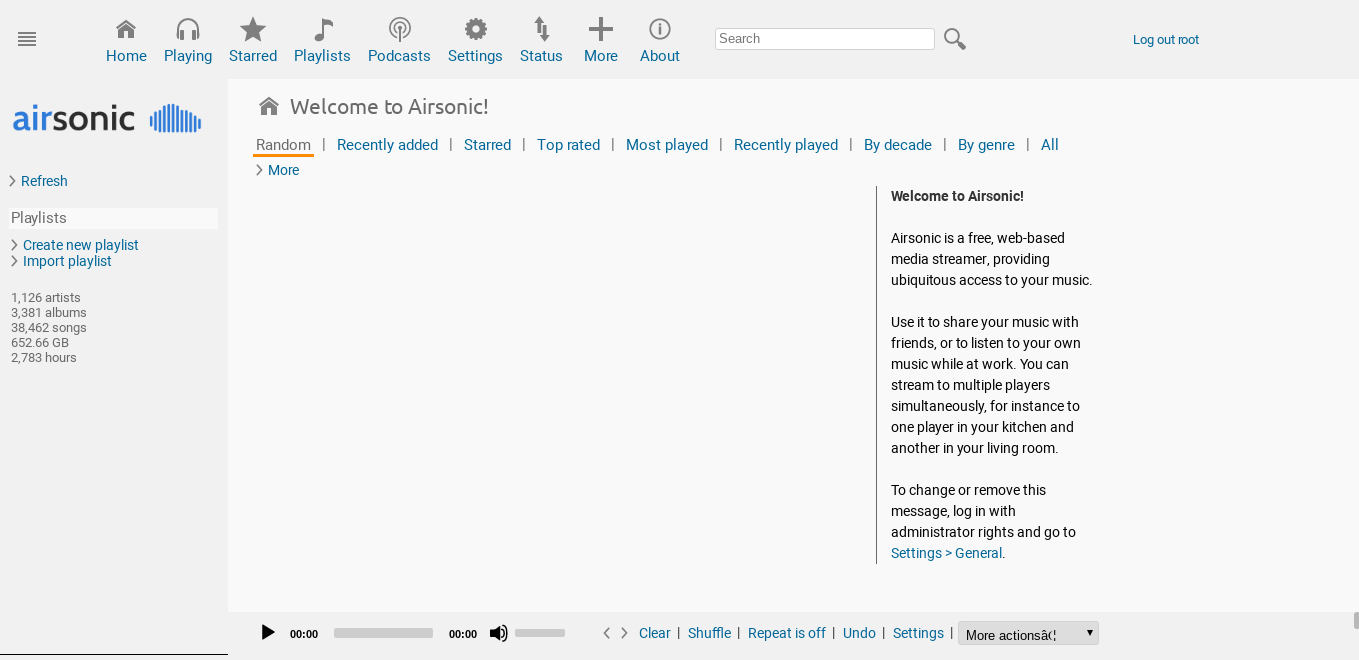Enable Shuffle for the playlist
The height and width of the screenshot is (660, 1359).
[x=709, y=633]
